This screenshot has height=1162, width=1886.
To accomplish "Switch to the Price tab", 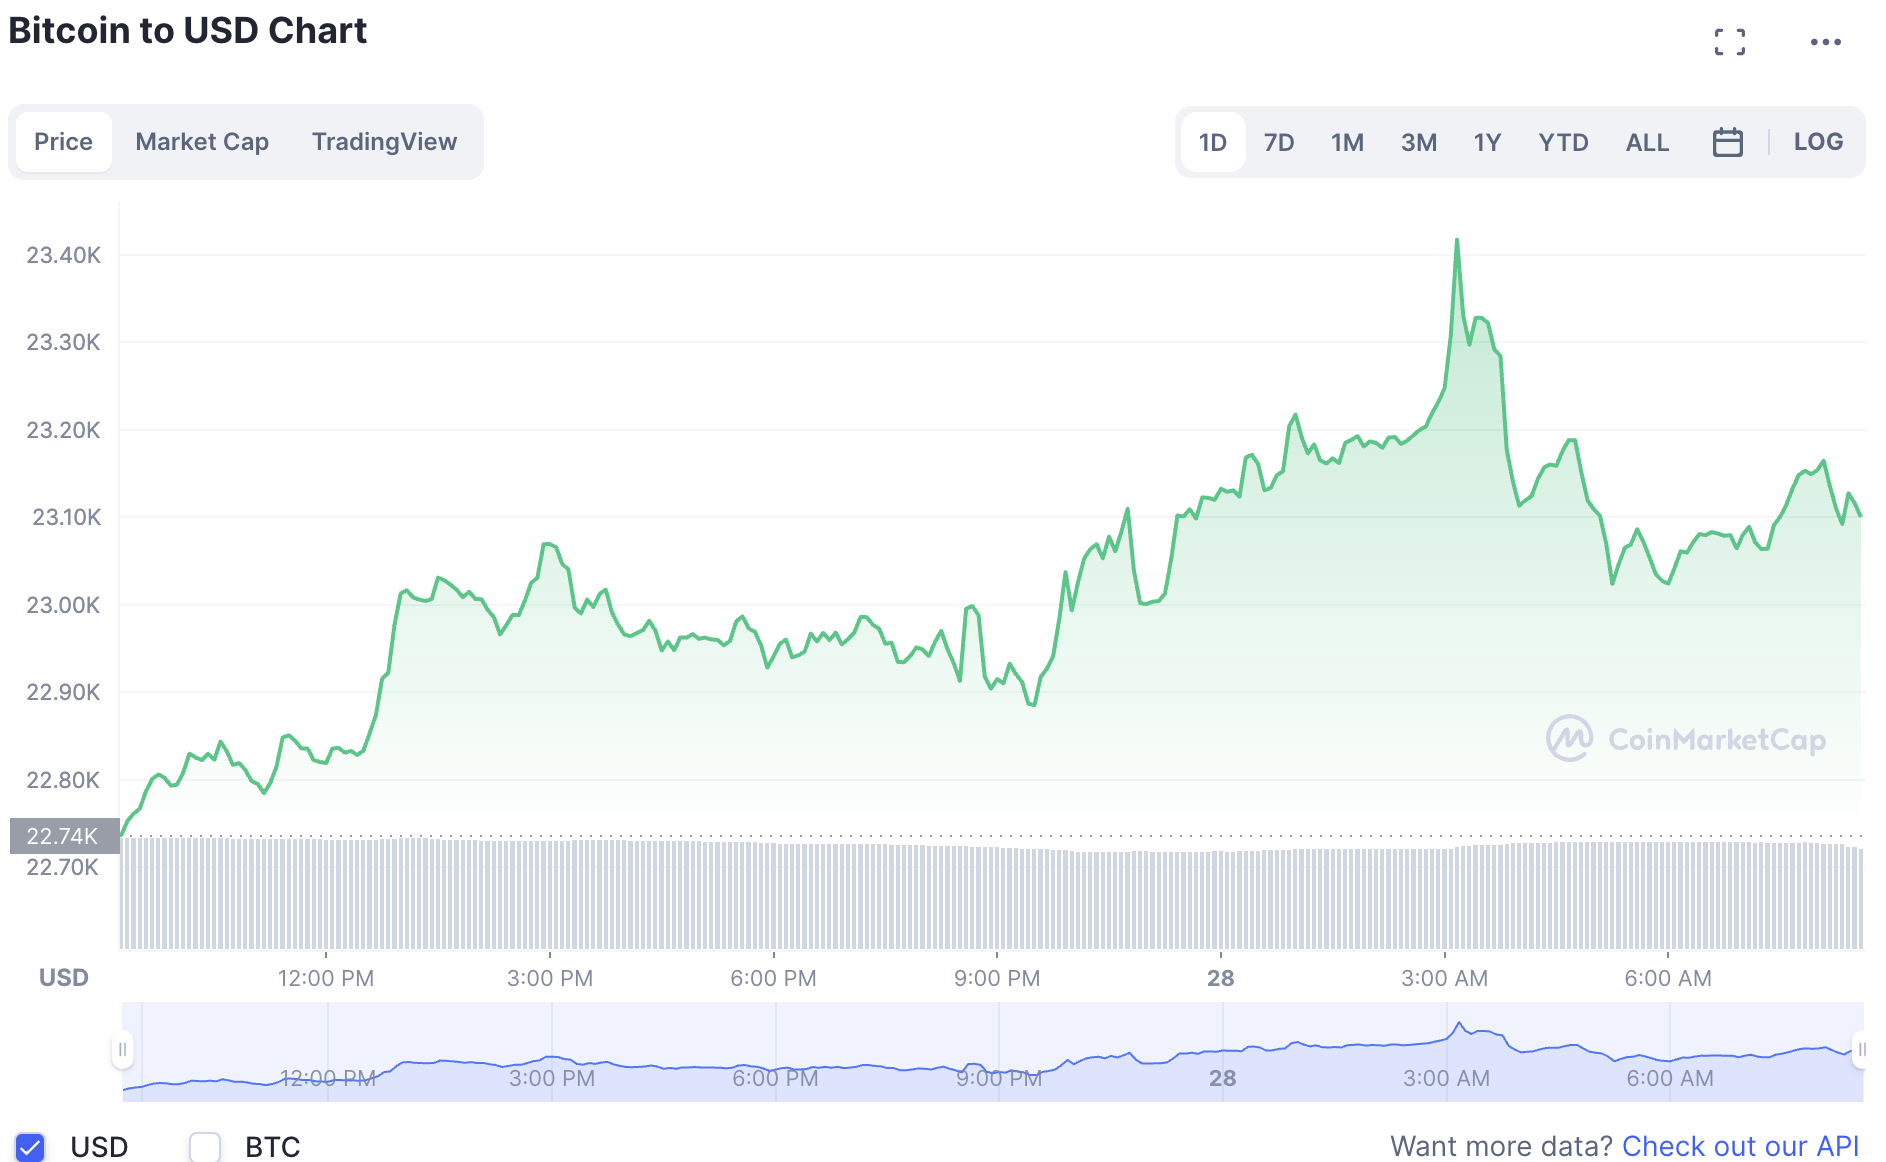I will [64, 142].
